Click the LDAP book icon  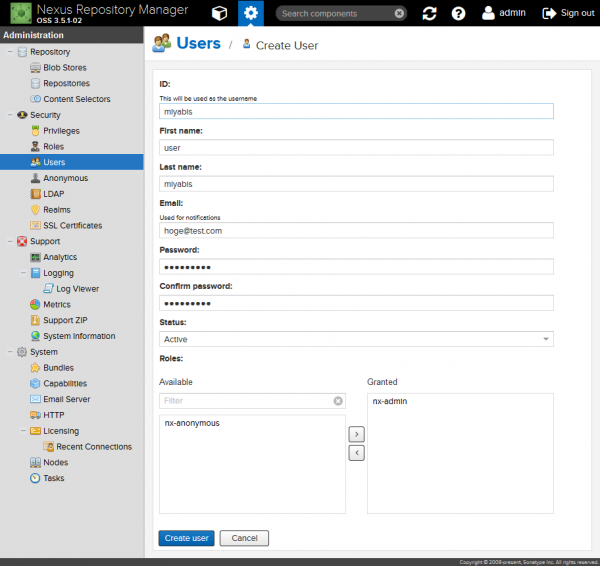point(35,194)
